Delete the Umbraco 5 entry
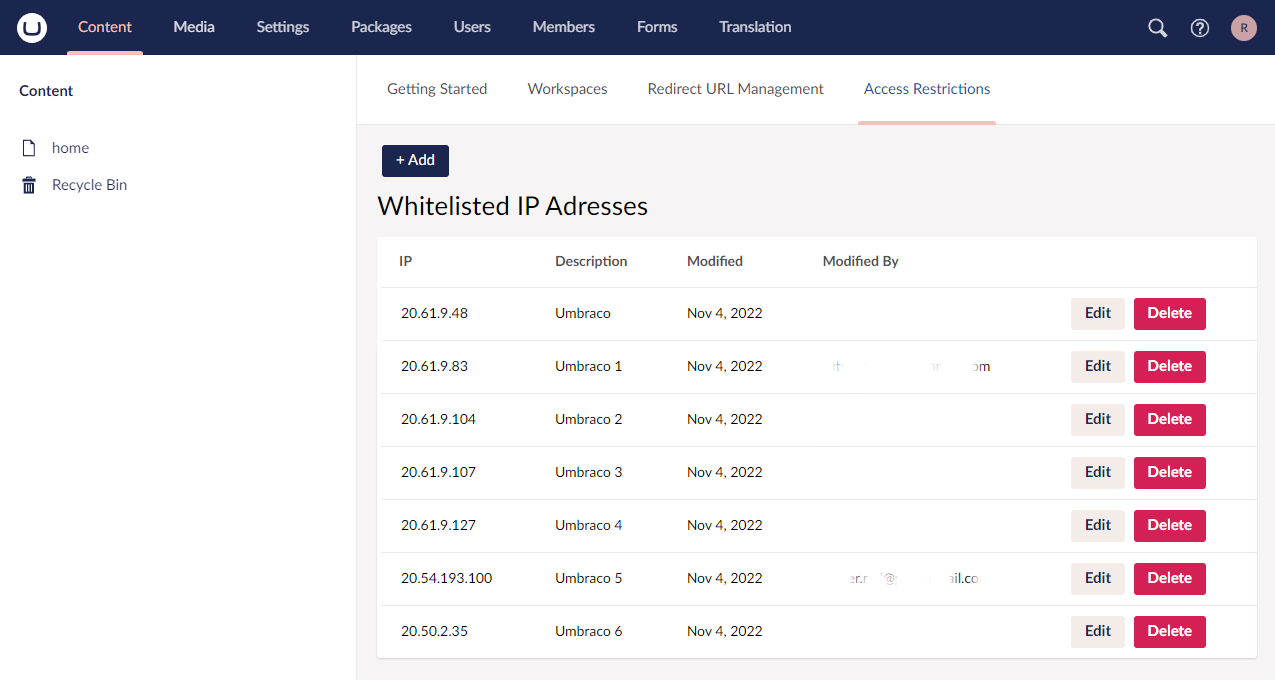The image size is (1275, 680). point(1169,578)
